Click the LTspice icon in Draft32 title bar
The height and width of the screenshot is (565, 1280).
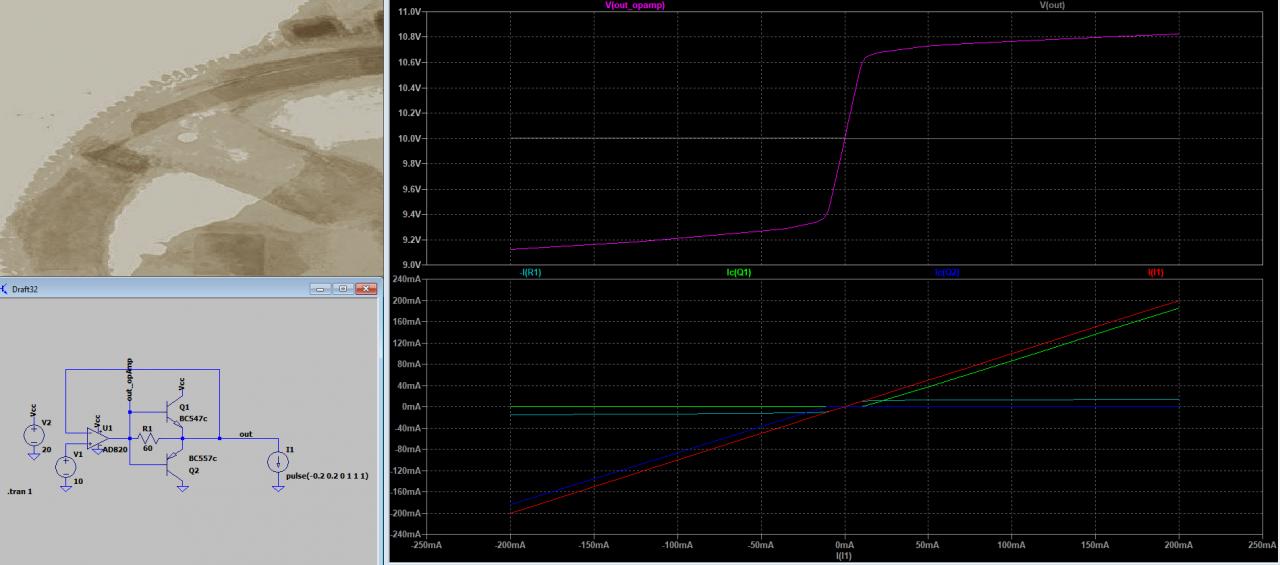[5, 289]
